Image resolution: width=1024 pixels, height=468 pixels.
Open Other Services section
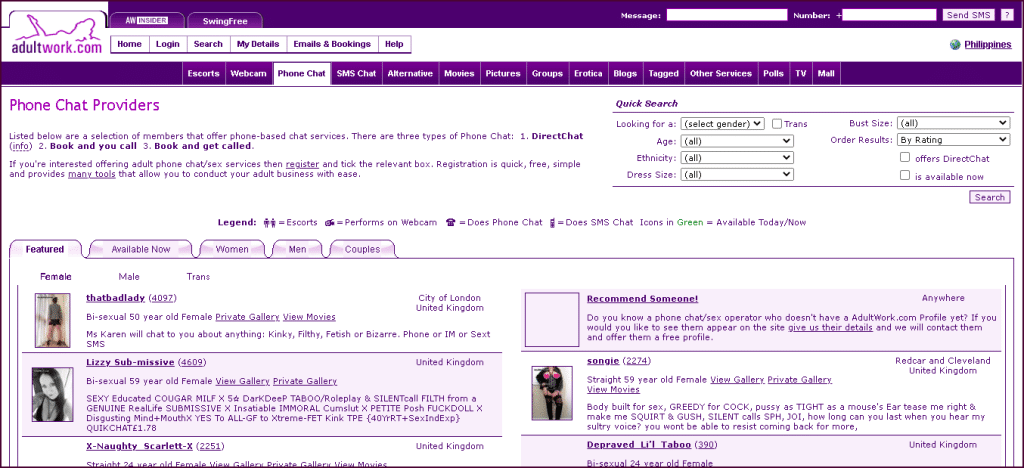pyautogui.click(x=721, y=74)
